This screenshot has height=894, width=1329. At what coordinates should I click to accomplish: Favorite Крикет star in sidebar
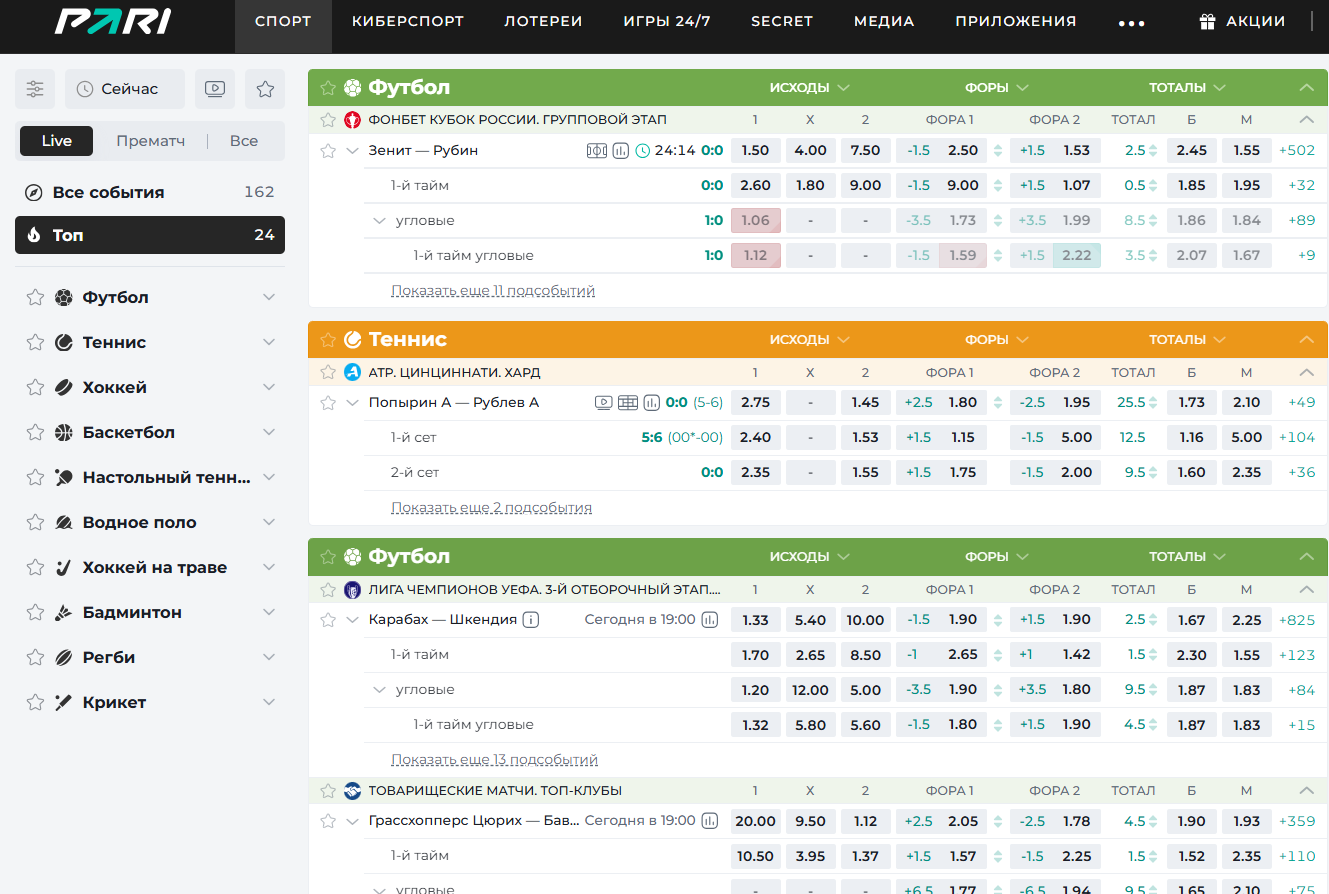pyautogui.click(x=35, y=702)
